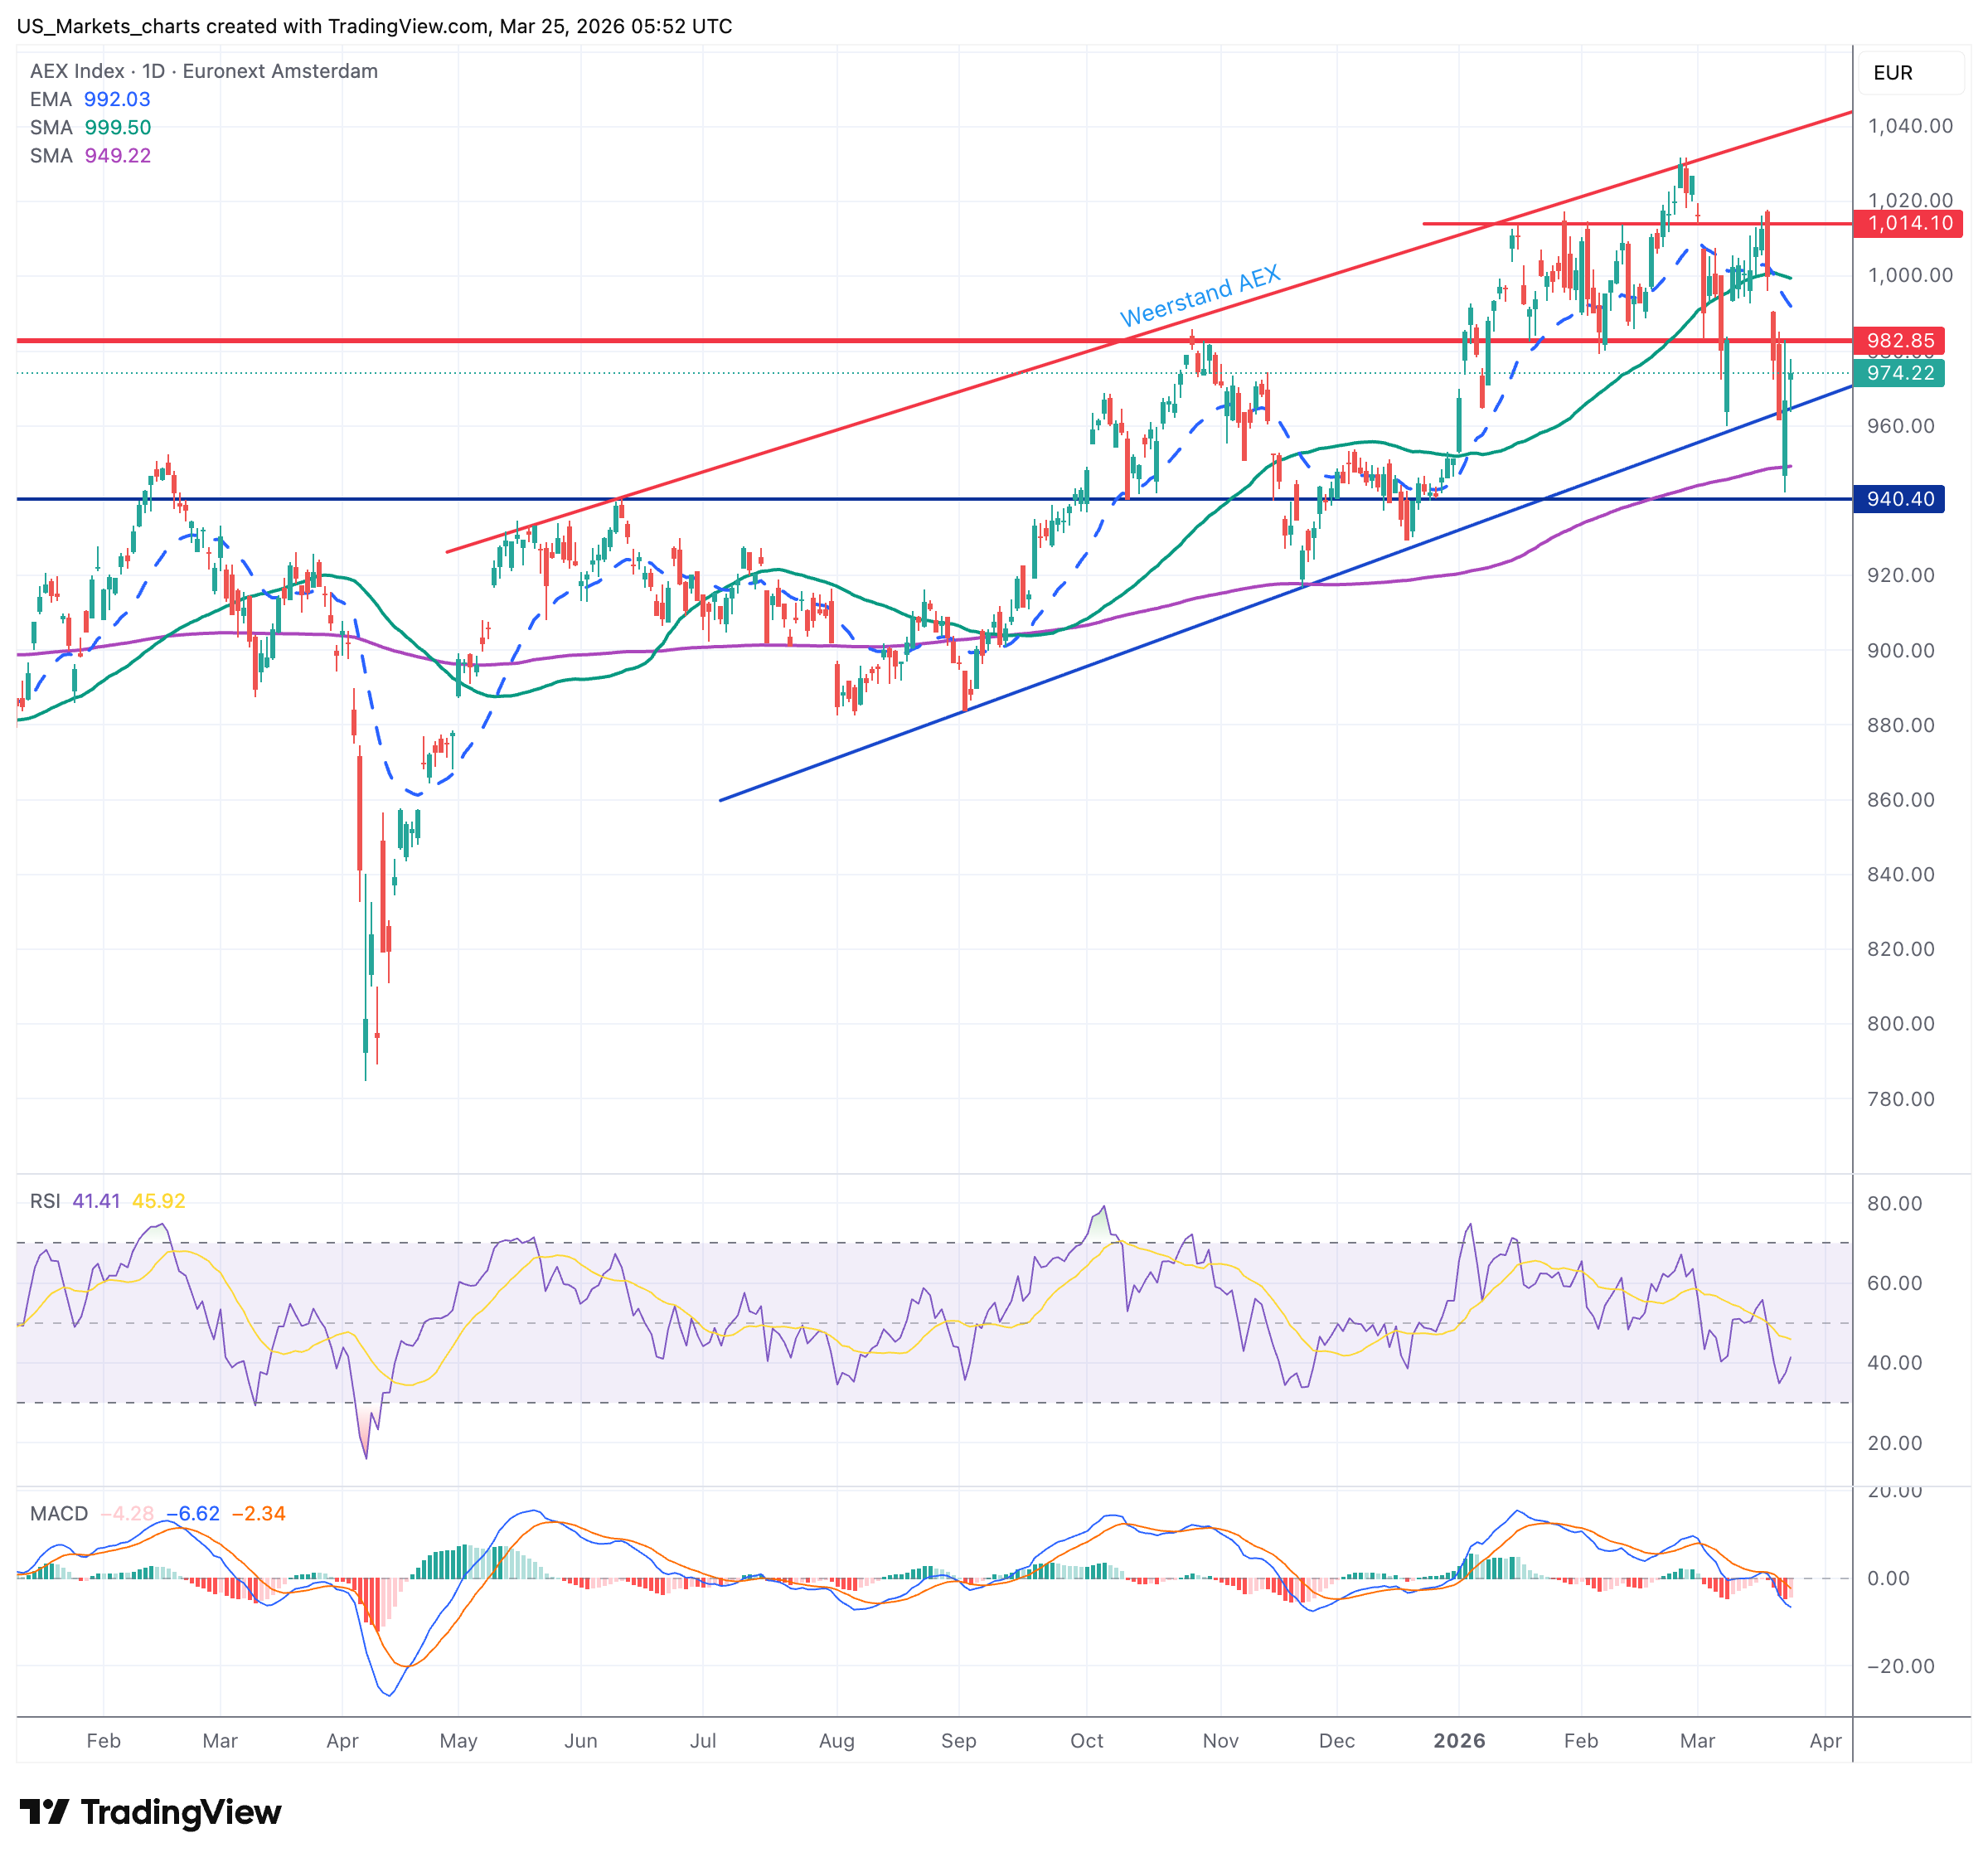The height and width of the screenshot is (1862, 1988).
Task: Select the dark blue 940.40 price label
Action: (1899, 498)
